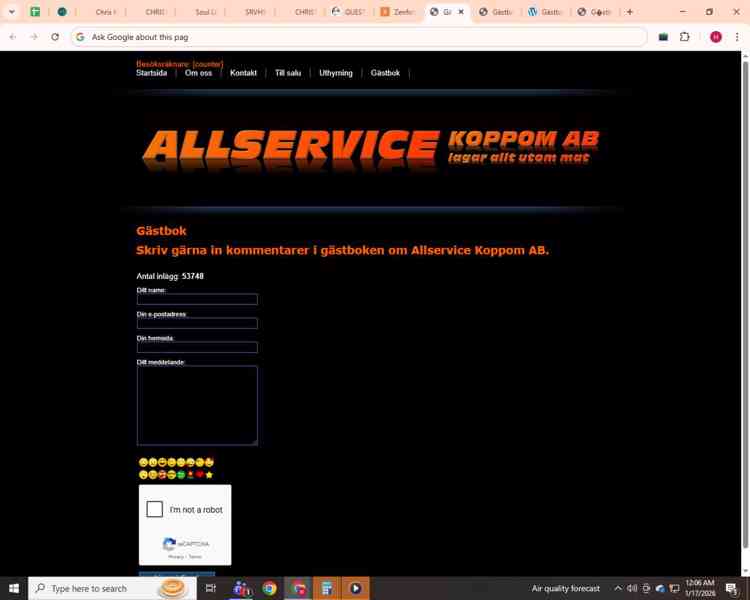This screenshot has height=600, width=750.
Task: Open the Till salu link
Action: (288, 73)
